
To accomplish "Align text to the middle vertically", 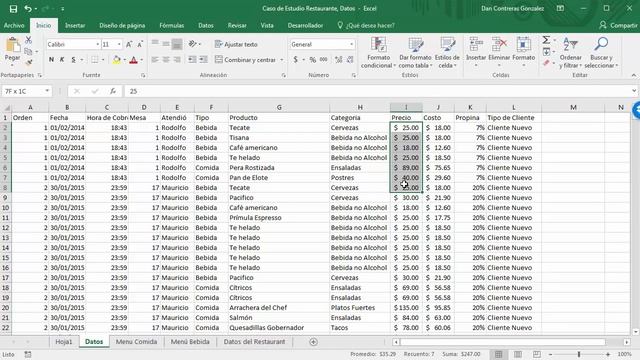I will [166, 44].
